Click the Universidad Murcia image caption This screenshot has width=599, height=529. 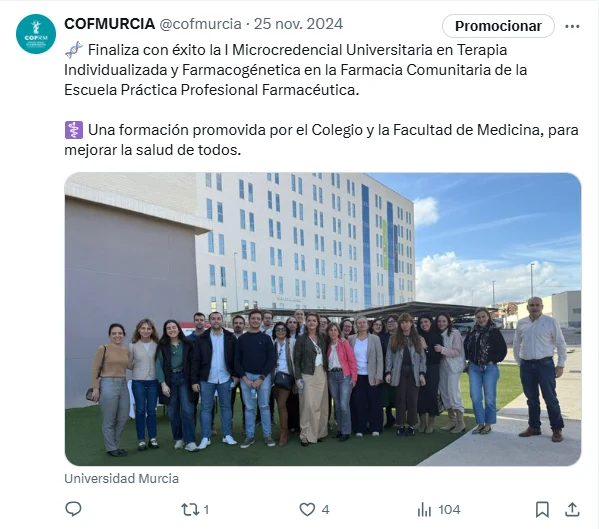[x=121, y=479]
